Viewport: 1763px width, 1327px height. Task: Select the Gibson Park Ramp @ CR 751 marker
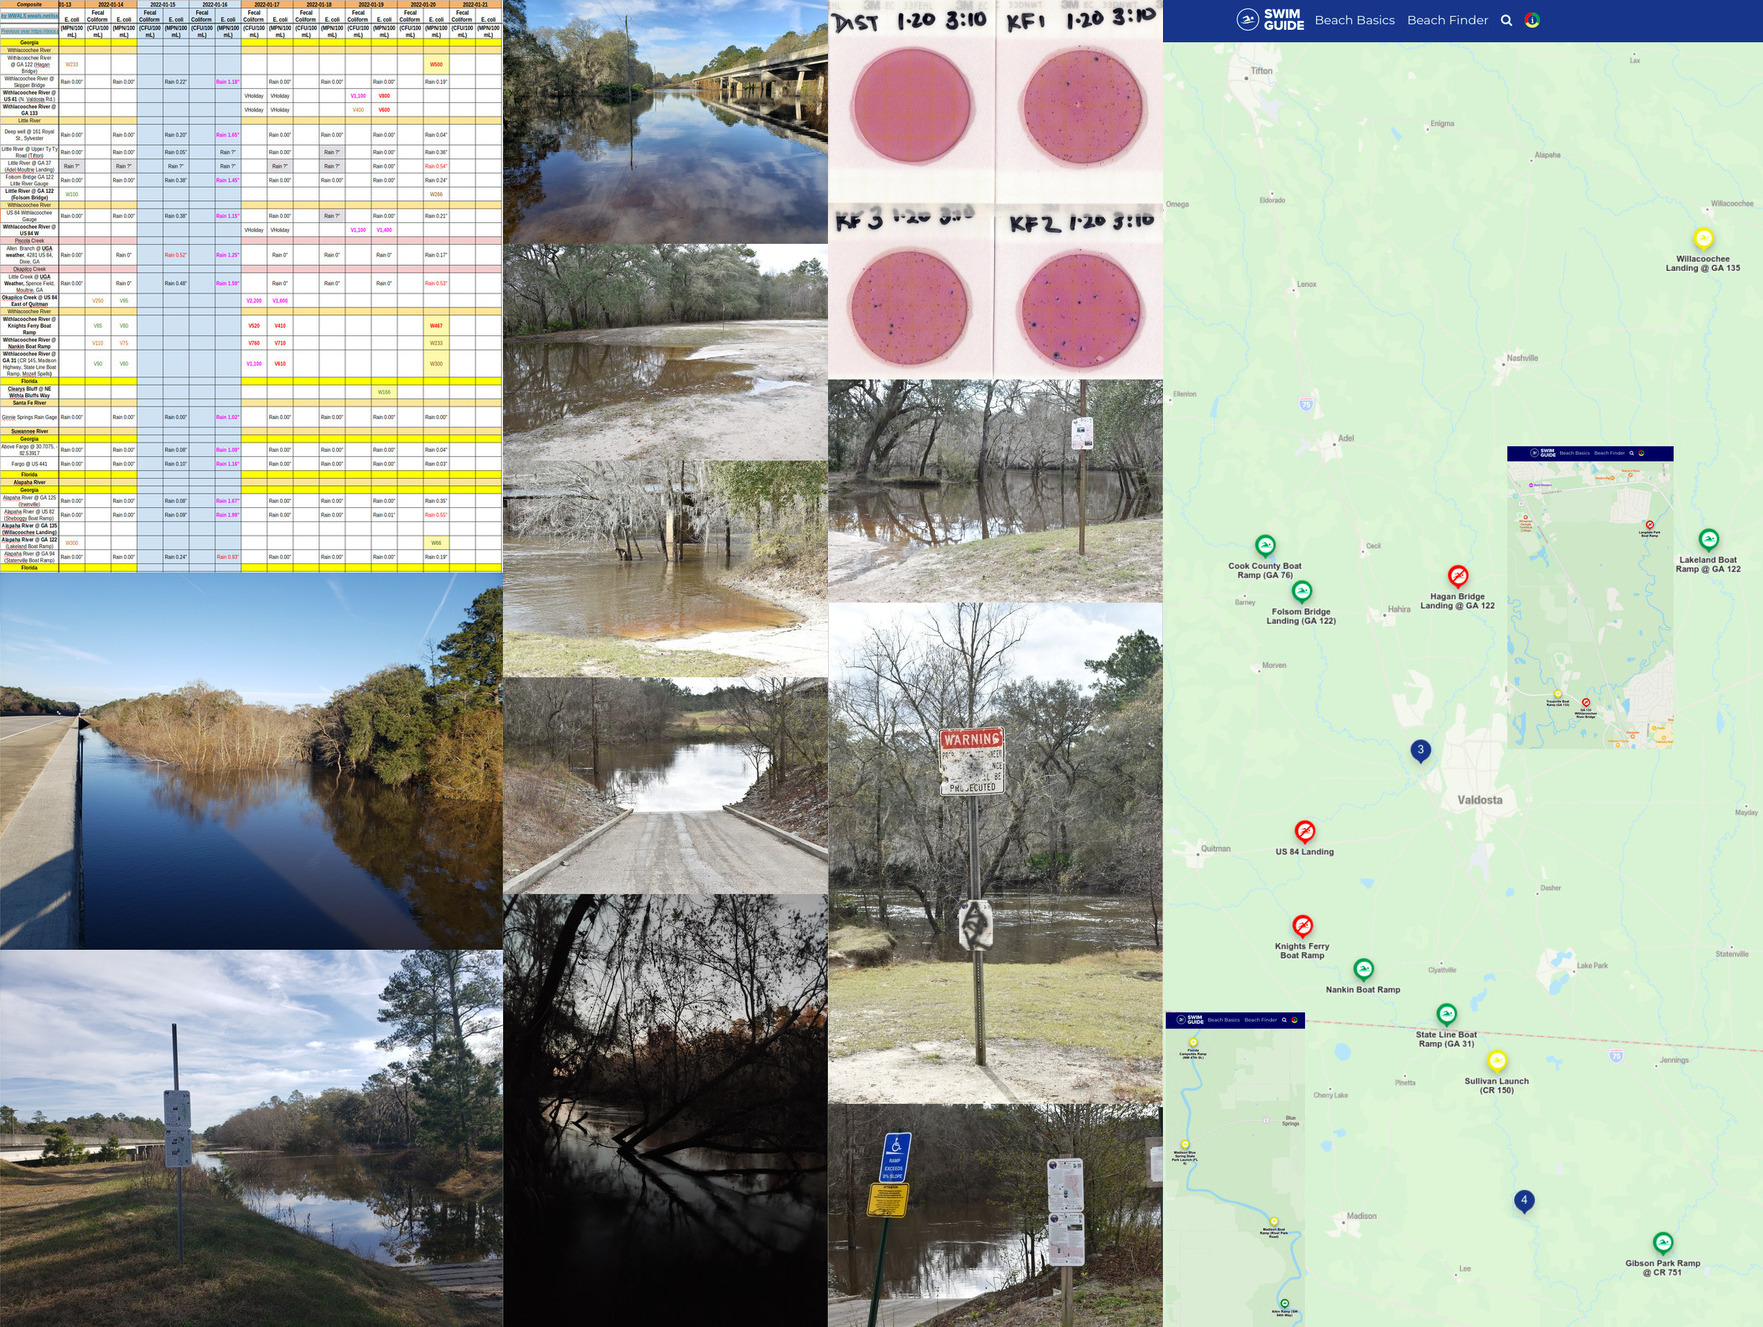[x=1663, y=1243]
